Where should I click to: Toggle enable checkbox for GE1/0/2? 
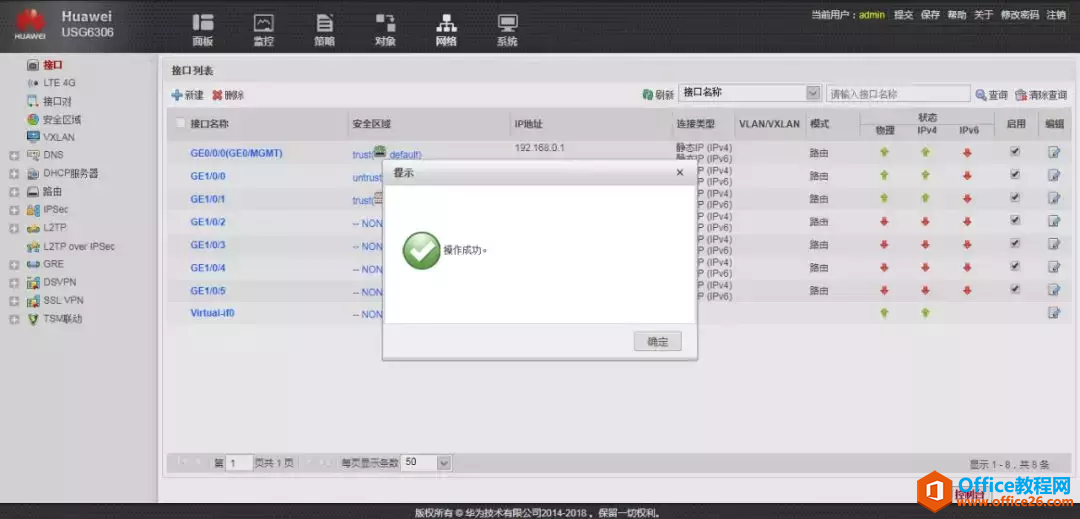[x=1015, y=220]
